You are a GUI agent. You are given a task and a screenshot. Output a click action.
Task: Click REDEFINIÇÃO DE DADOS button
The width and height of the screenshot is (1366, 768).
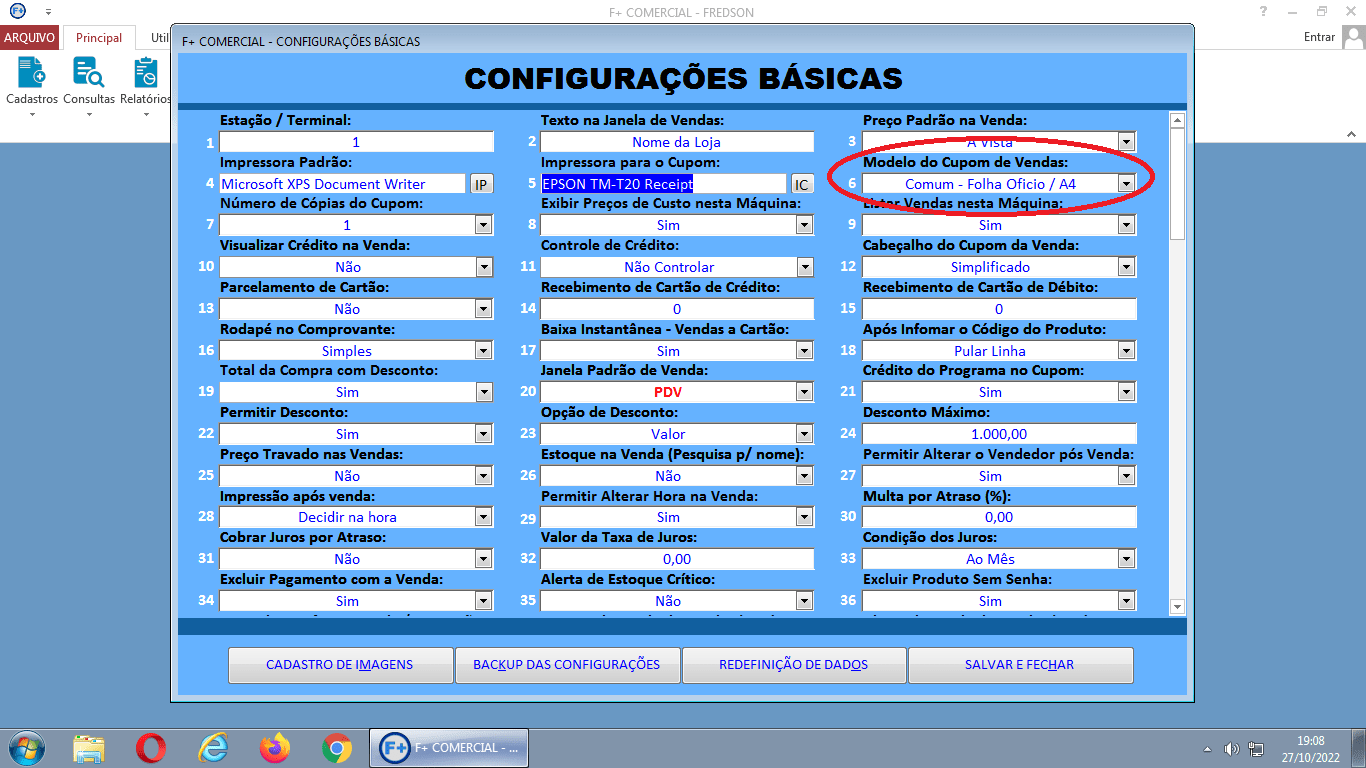pyautogui.click(x=794, y=665)
